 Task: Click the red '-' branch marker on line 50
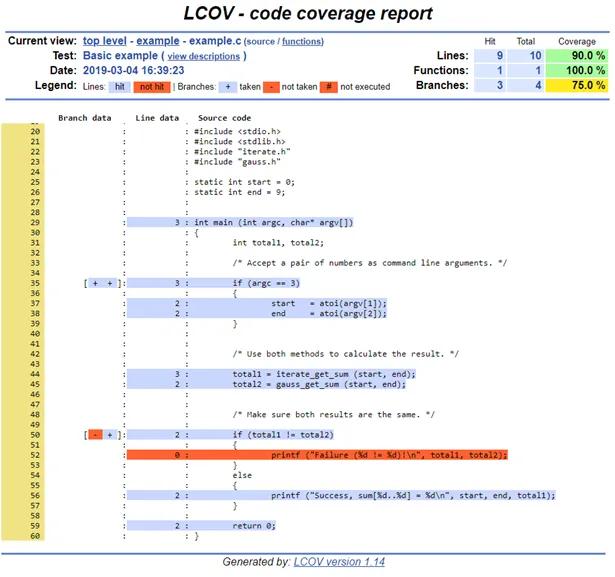click(x=95, y=435)
